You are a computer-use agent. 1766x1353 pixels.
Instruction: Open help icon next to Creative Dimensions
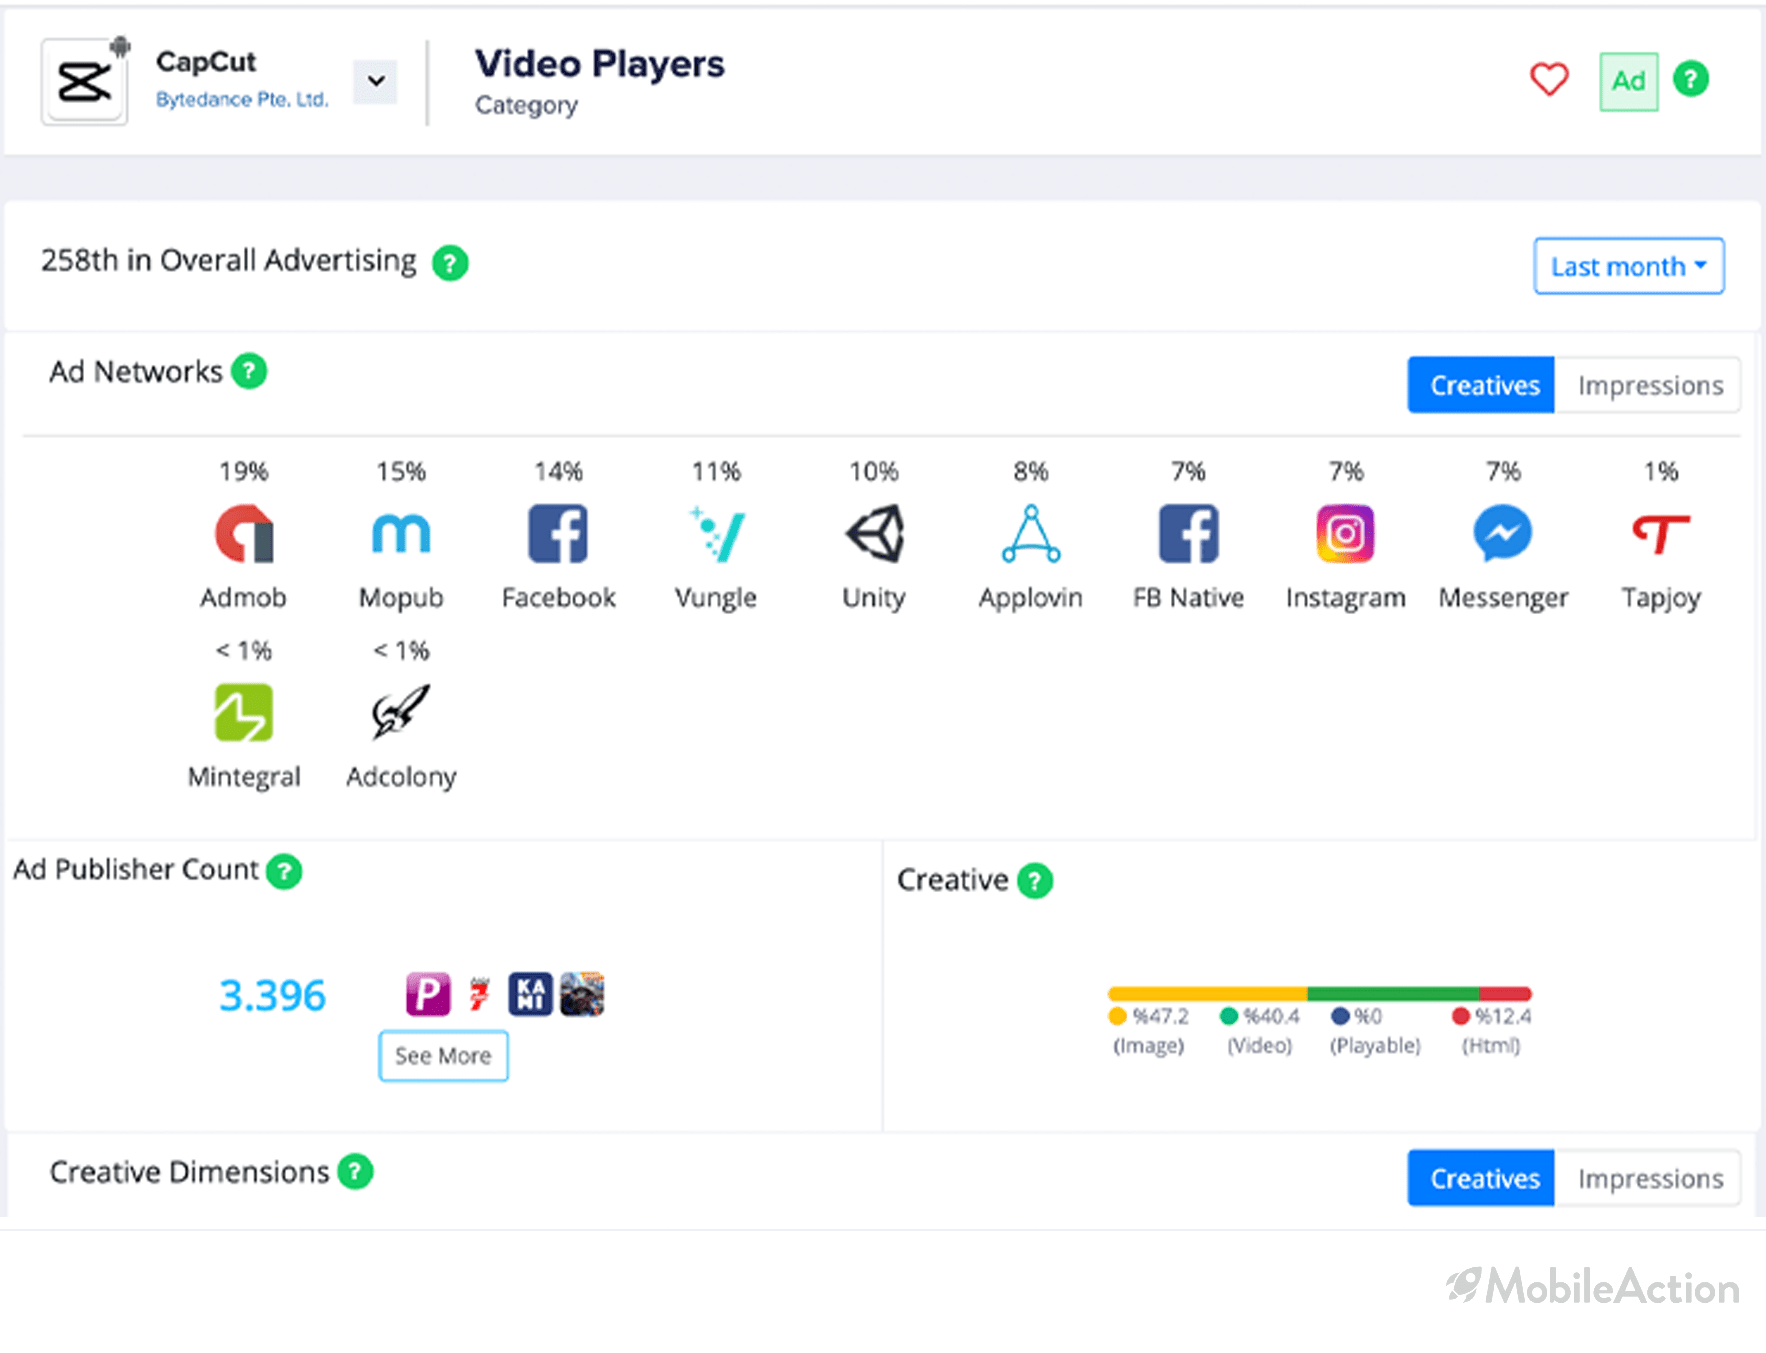coord(355,1171)
